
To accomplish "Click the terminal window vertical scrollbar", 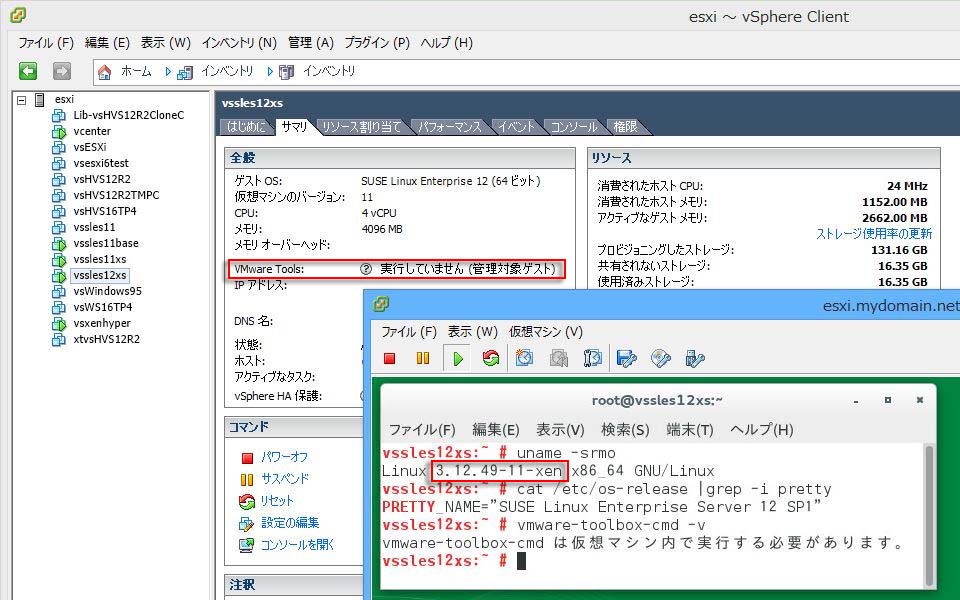I will pyautogui.click(x=929, y=516).
